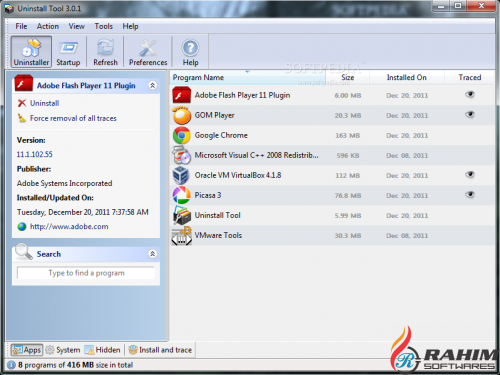Toggle traced eye for GOM Player
The width and height of the screenshot is (500, 375).
point(470,115)
